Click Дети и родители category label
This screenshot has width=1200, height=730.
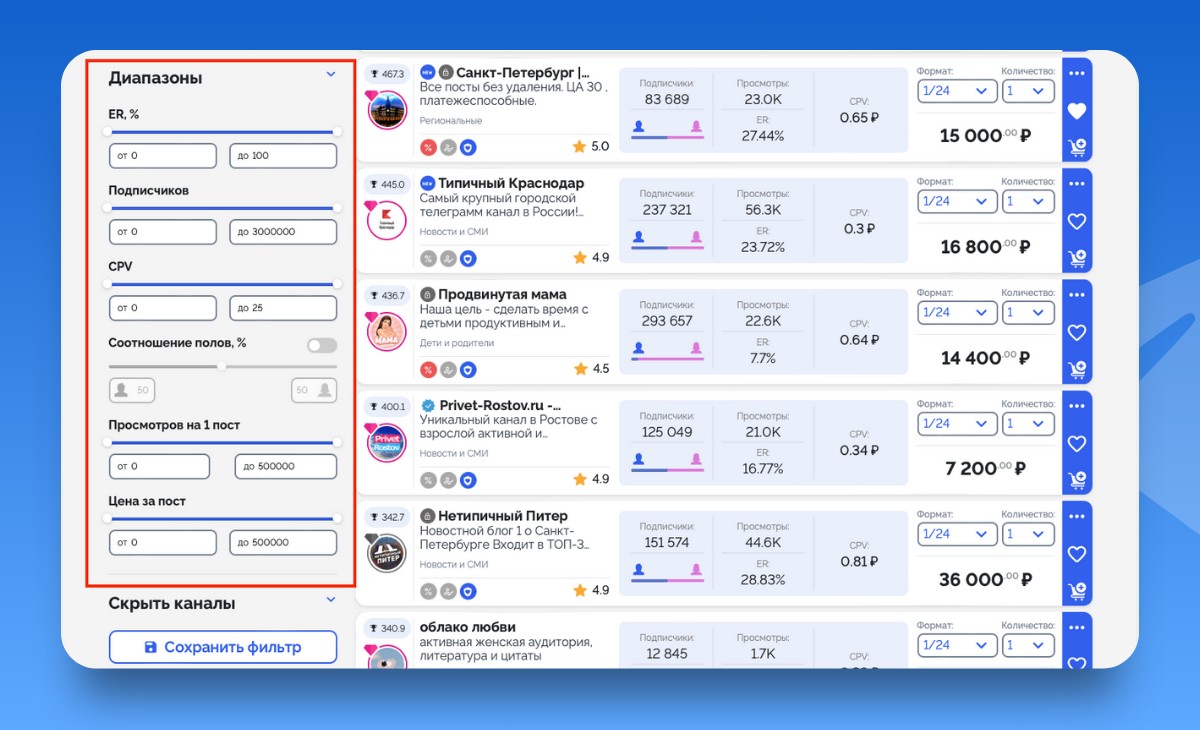click(457, 343)
